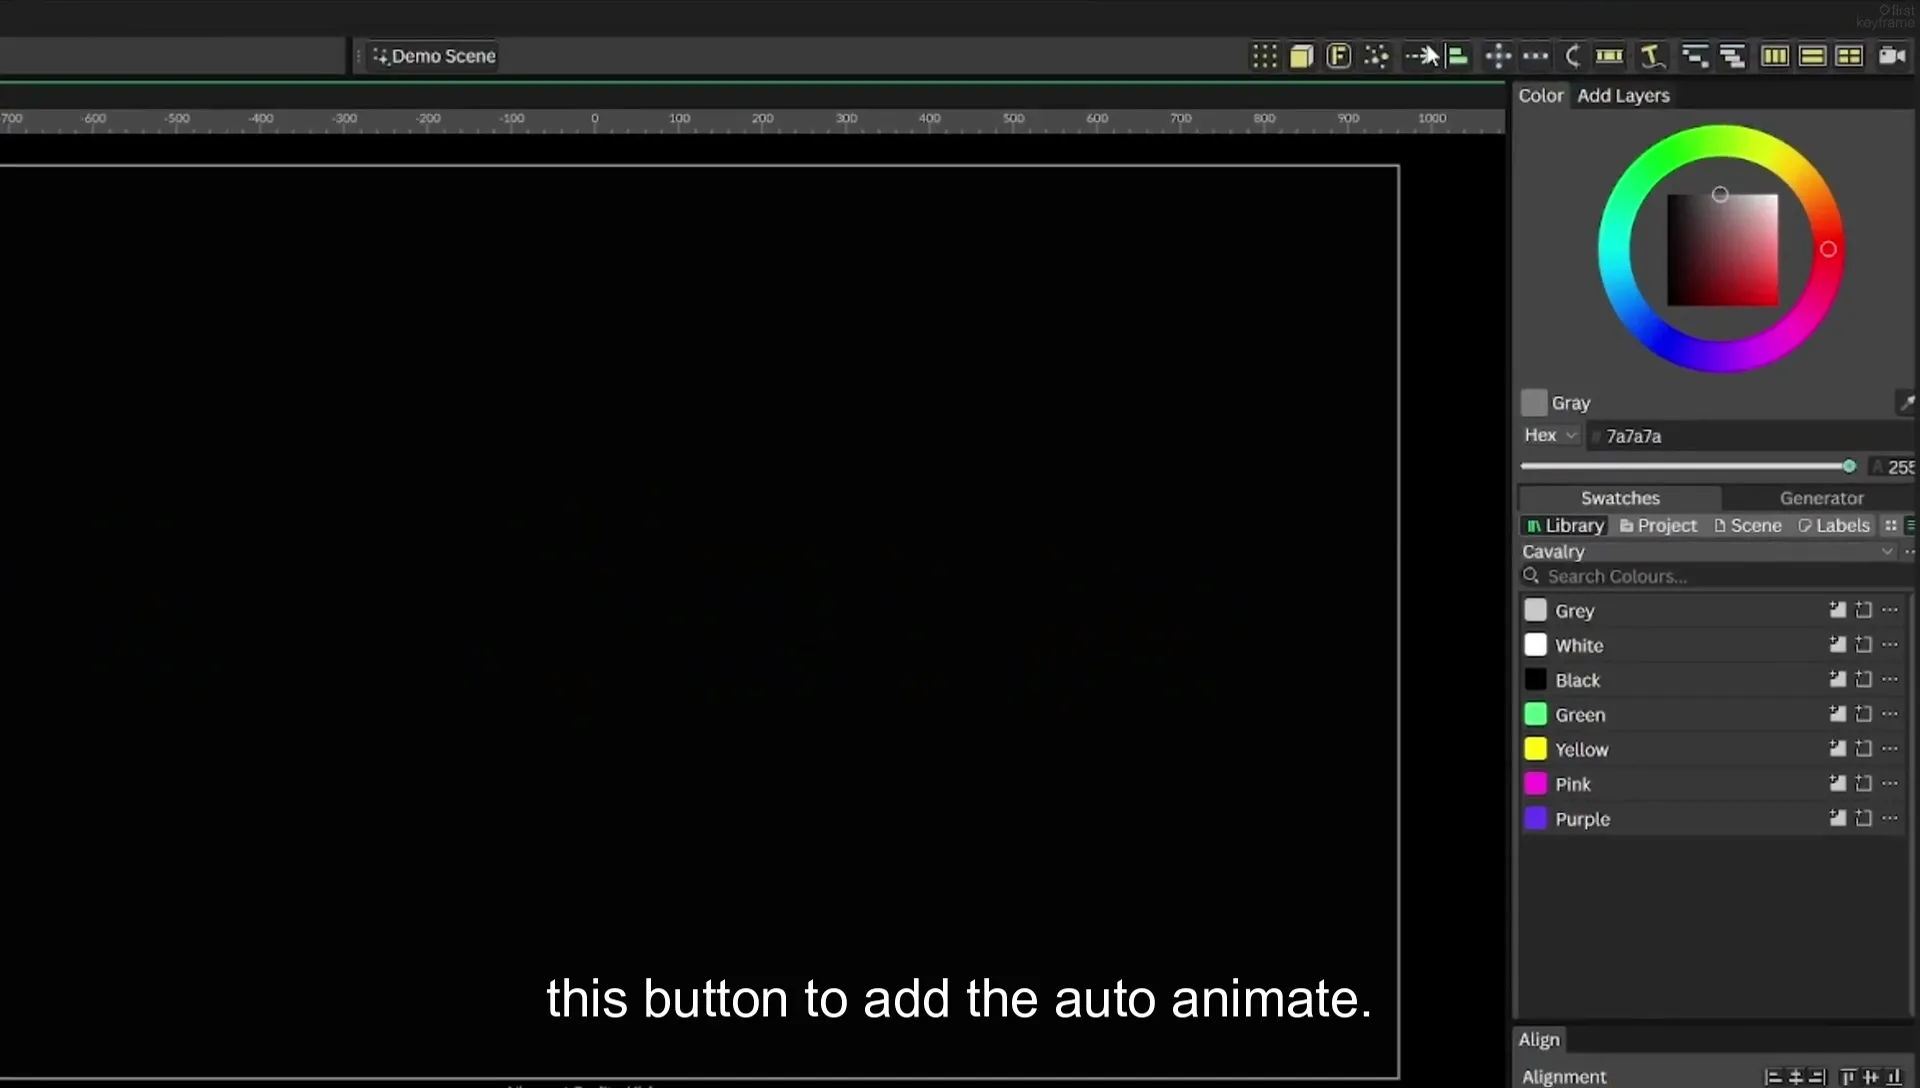The width and height of the screenshot is (1920, 1088).
Task: Click the scattered dots toolbar icon
Action: tap(1377, 56)
